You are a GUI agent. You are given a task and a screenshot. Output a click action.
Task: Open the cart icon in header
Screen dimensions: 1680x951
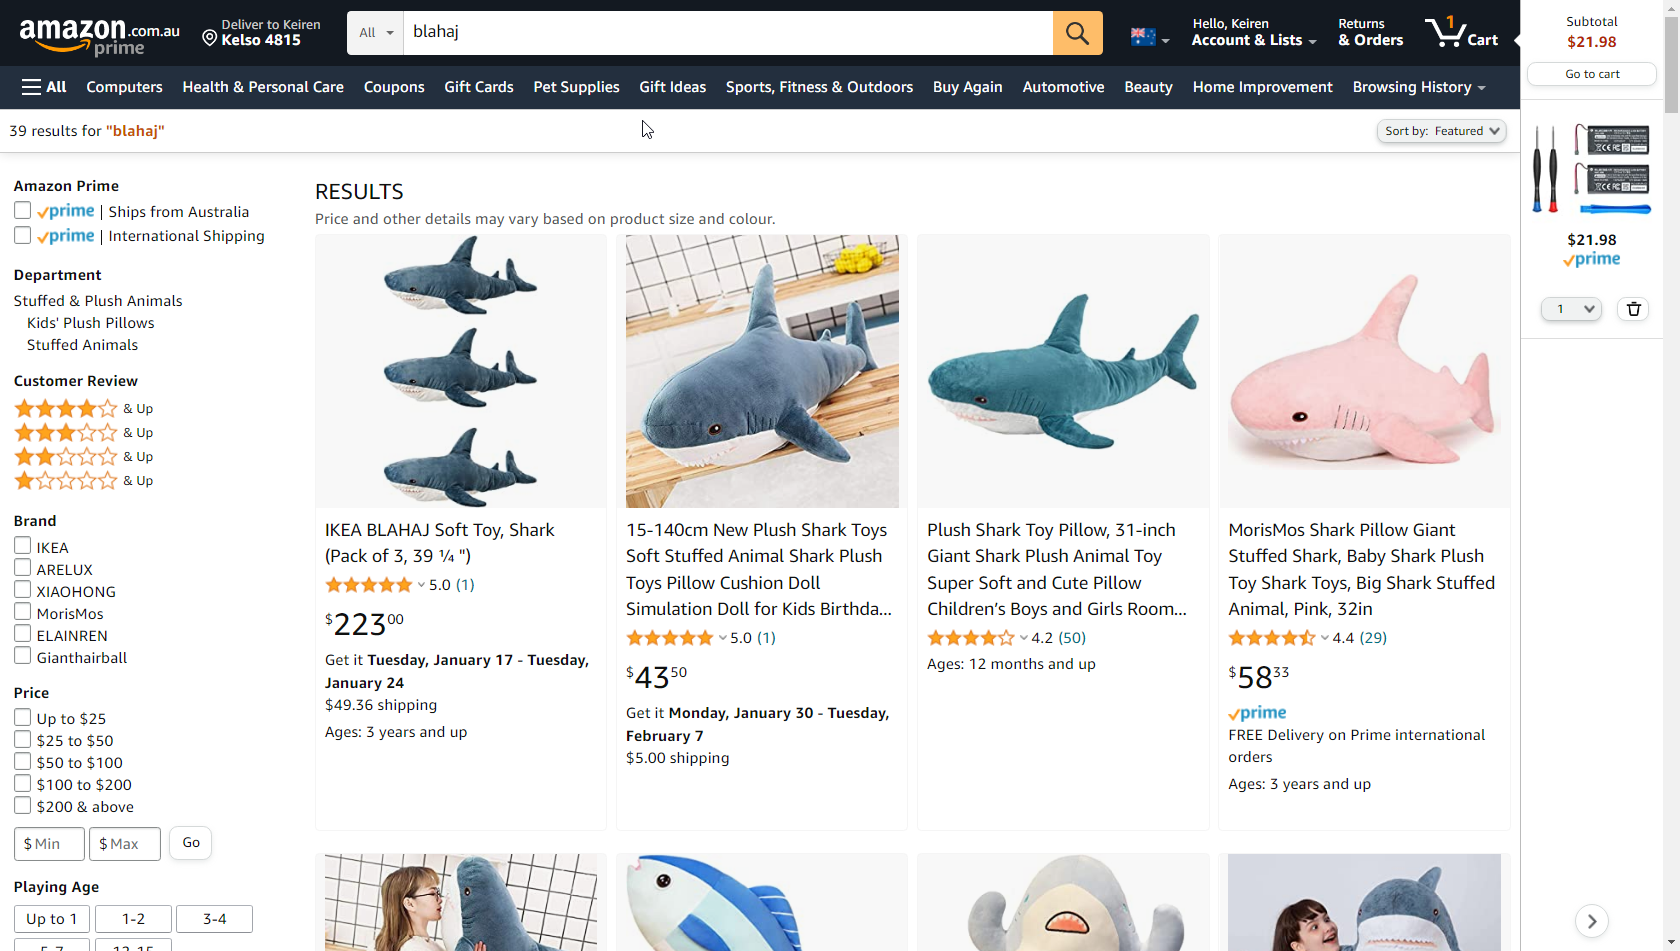pos(1461,32)
